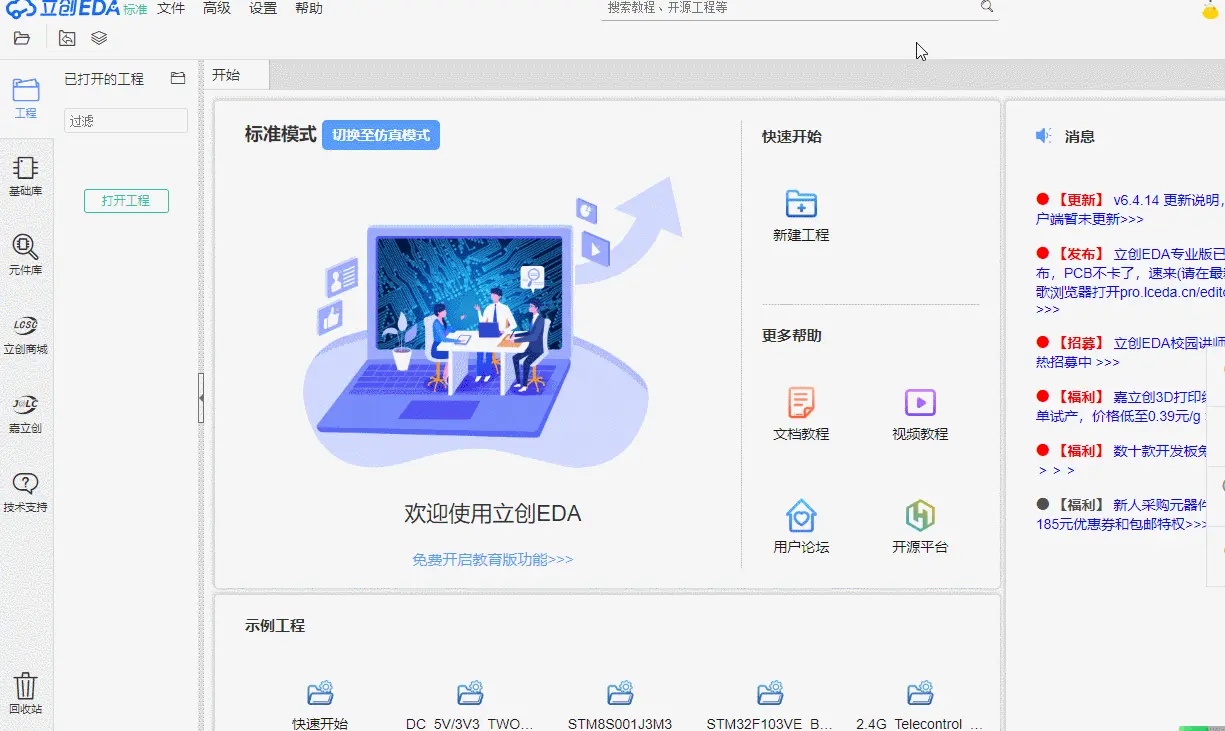Click the search magnifier icon
This screenshot has width=1225, height=731.
click(987, 7)
